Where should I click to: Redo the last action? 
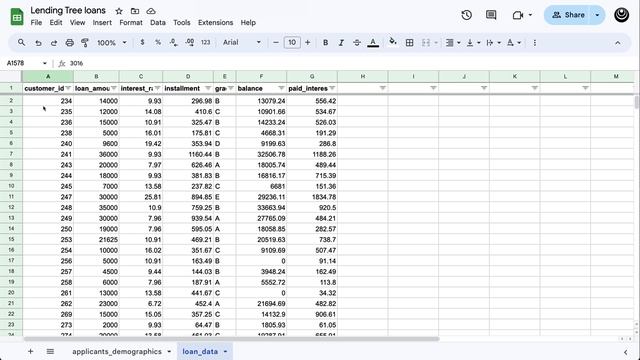(x=53, y=42)
